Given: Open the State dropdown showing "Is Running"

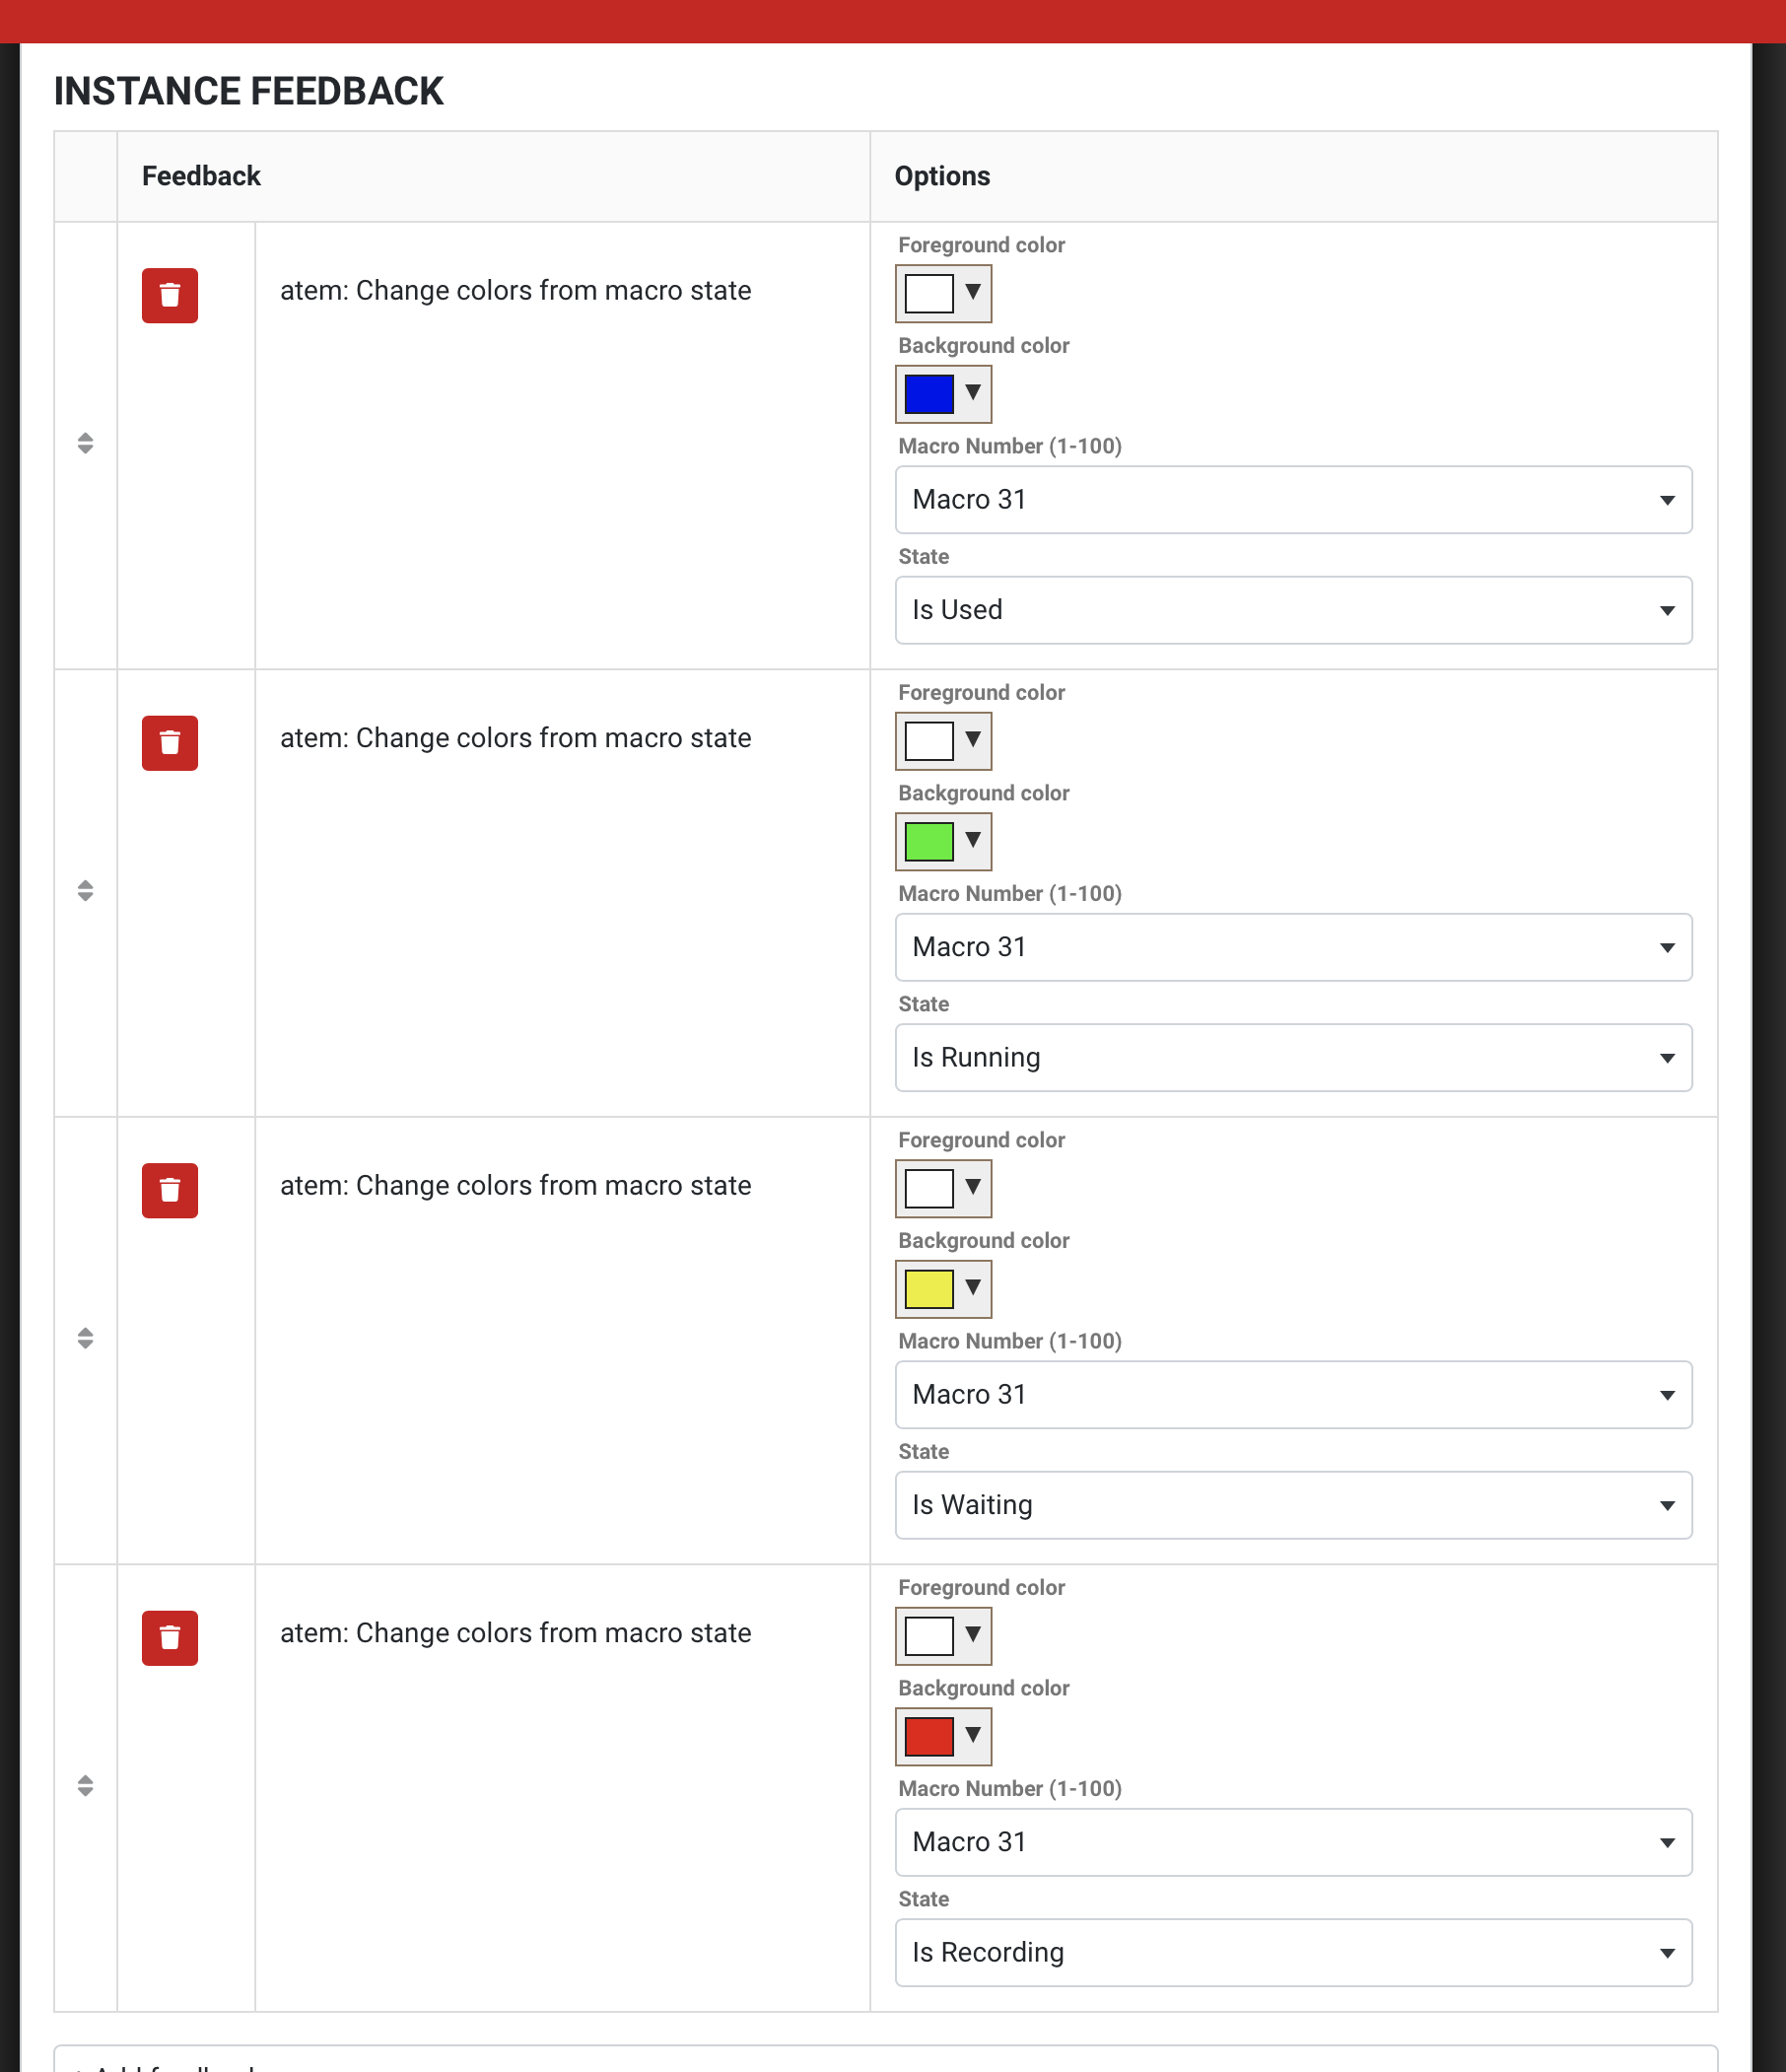Looking at the screenshot, I should (x=1293, y=1057).
